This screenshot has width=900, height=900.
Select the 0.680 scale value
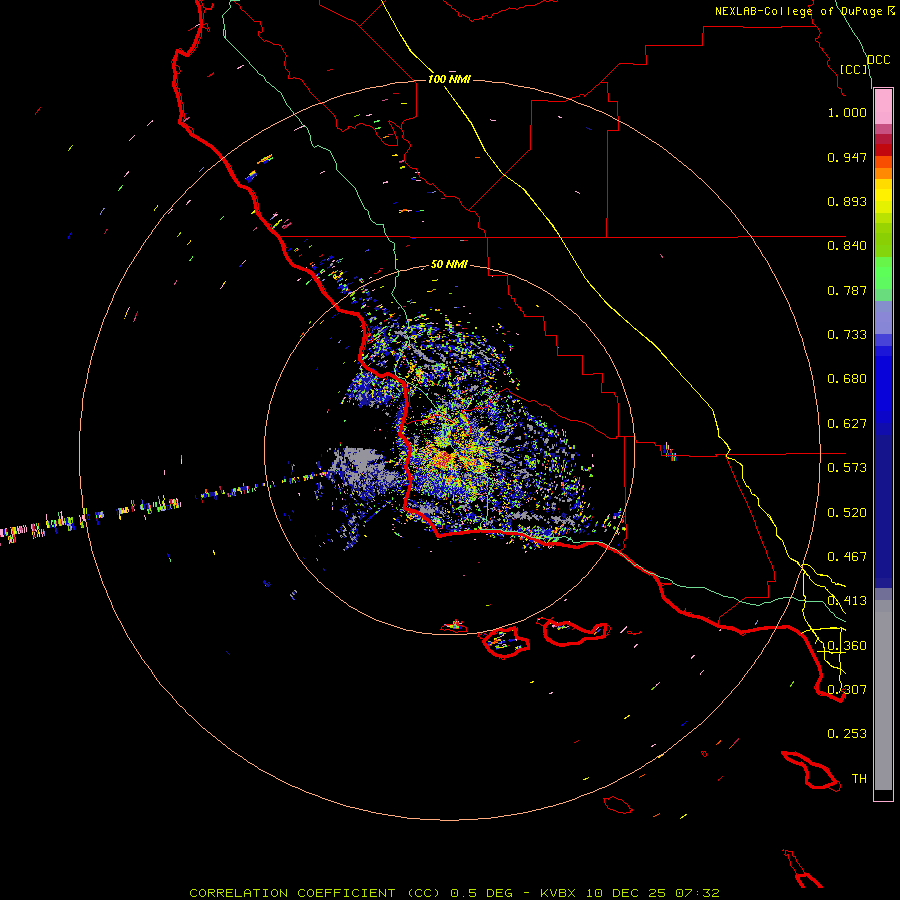point(847,379)
